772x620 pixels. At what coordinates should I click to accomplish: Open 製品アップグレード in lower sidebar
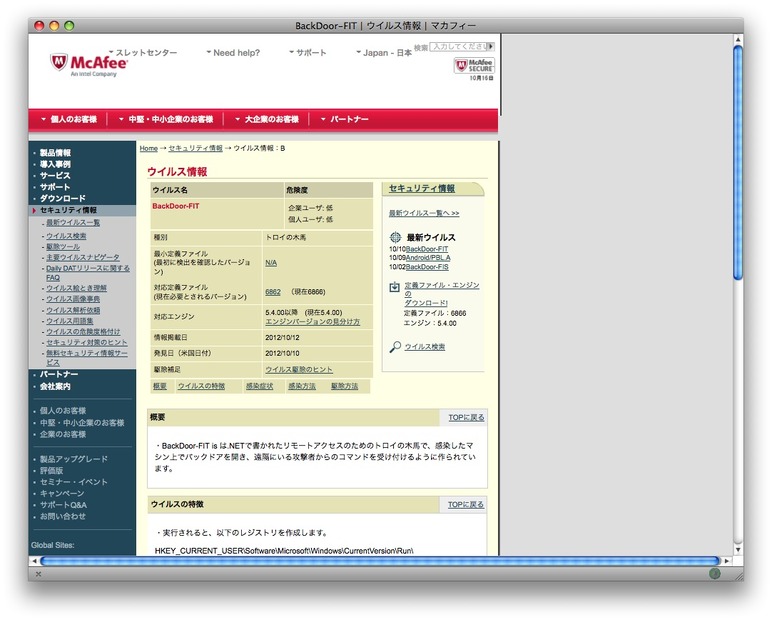(x=74, y=459)
